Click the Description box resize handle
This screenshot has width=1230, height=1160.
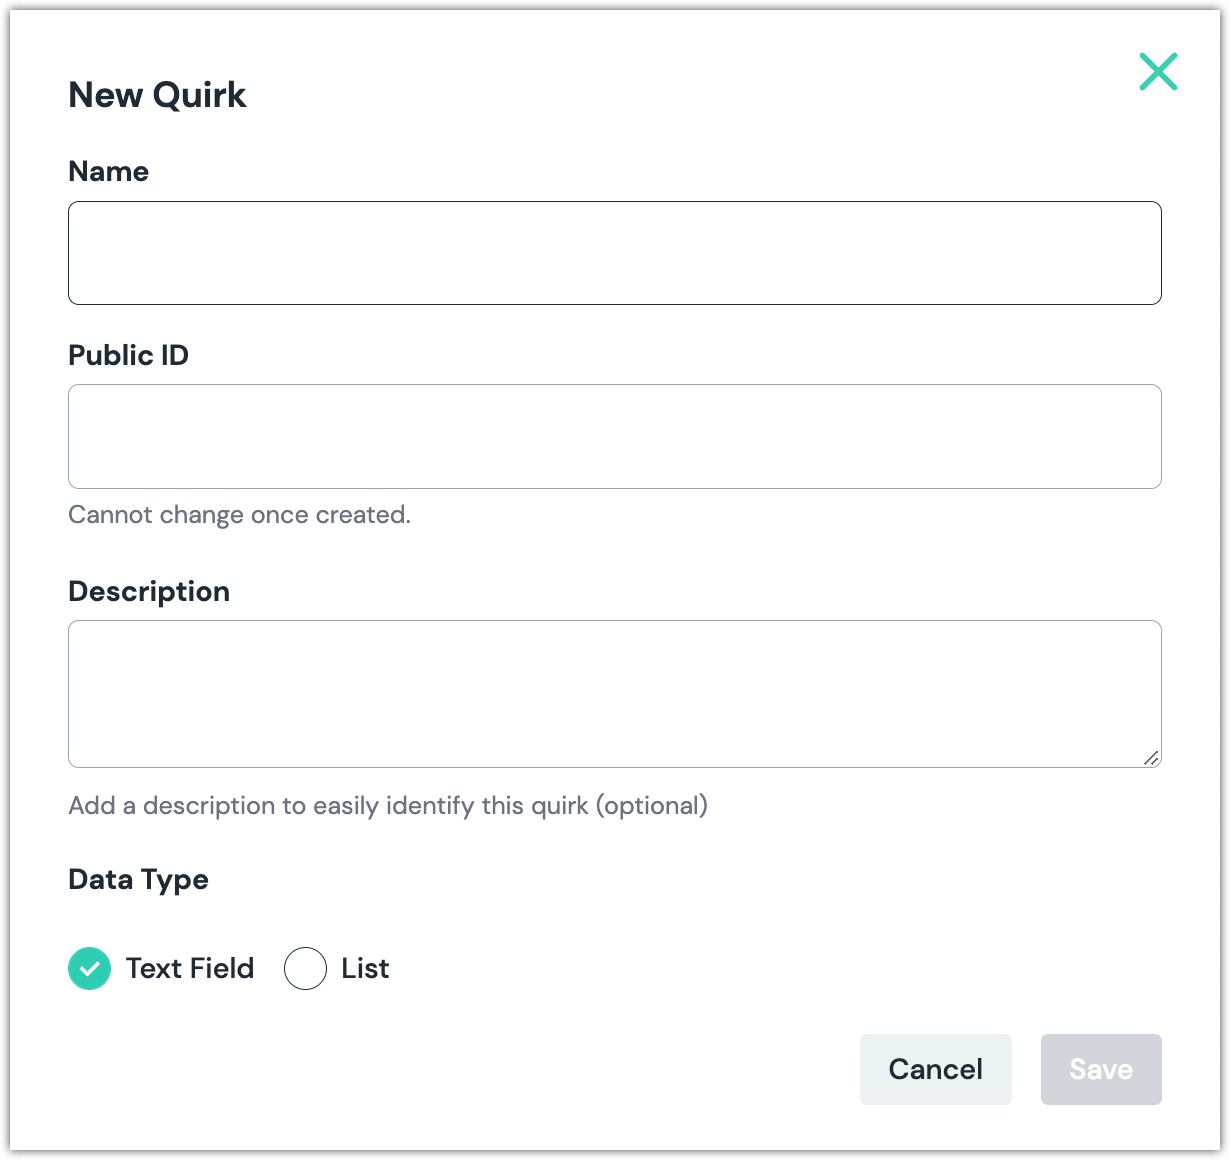click(x=1151, y=758)
